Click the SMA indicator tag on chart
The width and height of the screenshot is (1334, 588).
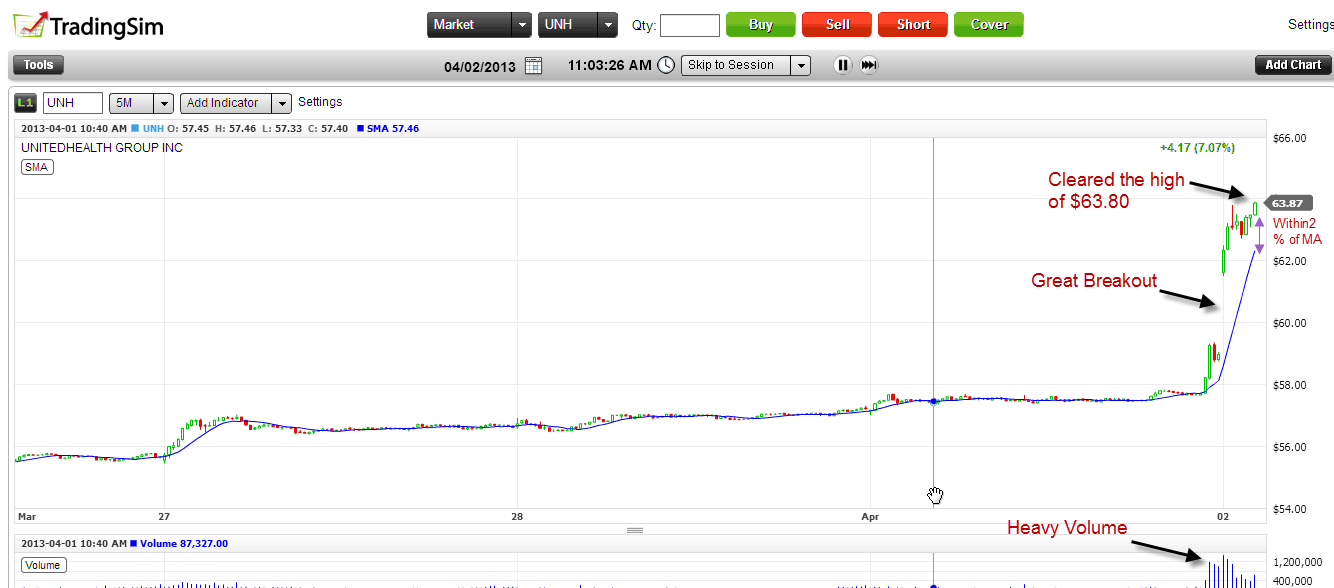click(x=37, y=167)
